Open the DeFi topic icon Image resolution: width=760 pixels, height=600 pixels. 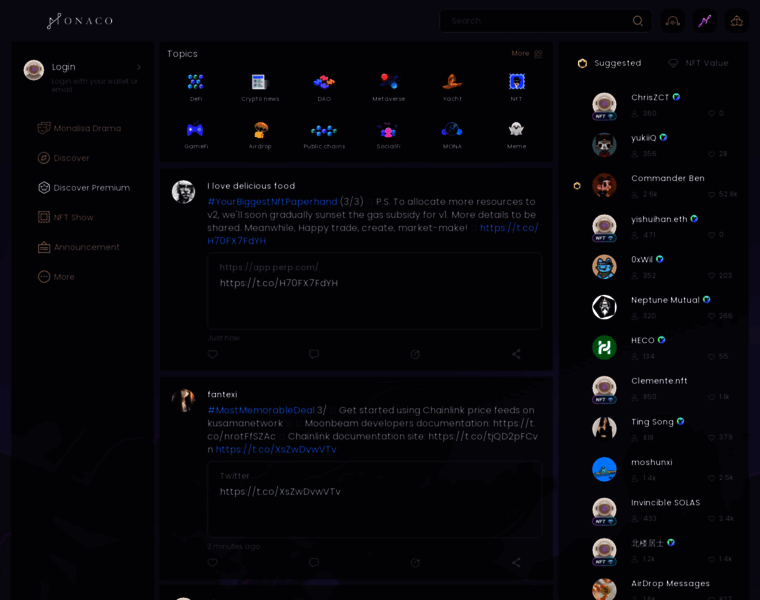pos(195,82)
